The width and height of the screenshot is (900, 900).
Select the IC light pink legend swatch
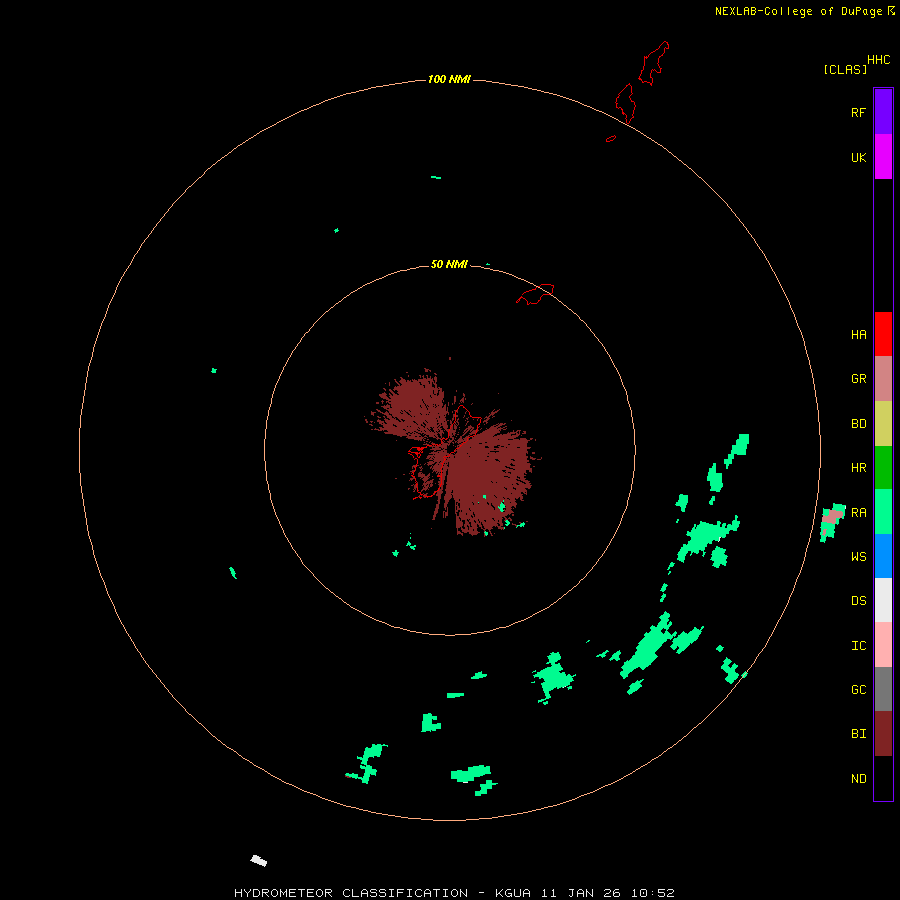click(x=883, y=645)
